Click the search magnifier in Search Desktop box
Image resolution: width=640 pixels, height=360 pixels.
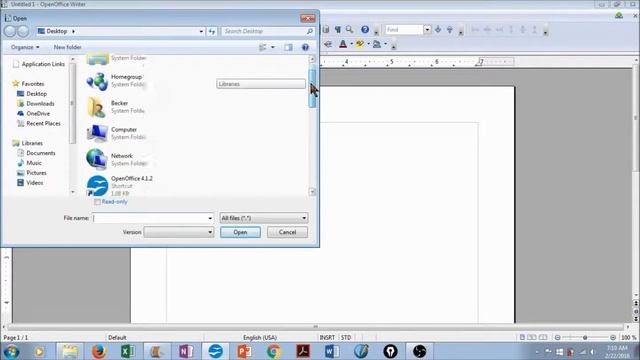310,31
